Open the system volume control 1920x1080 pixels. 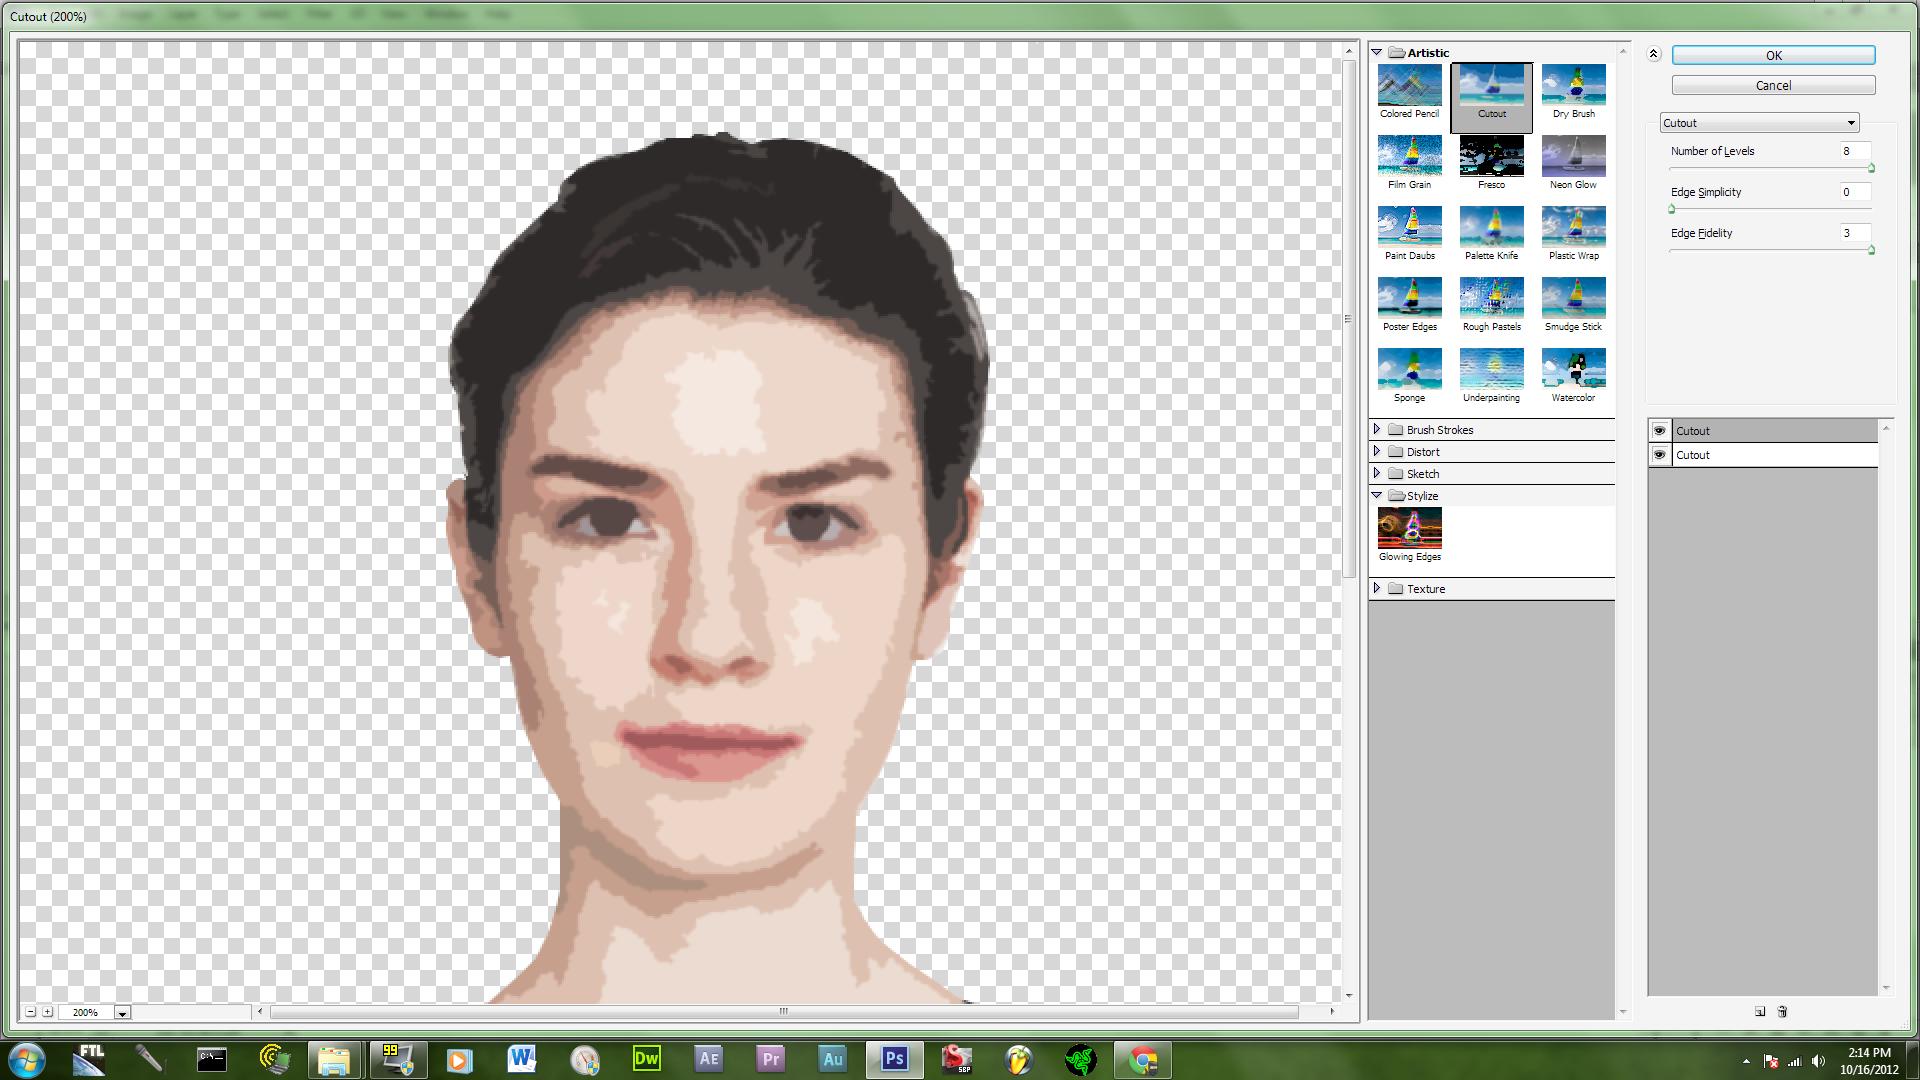click(x=1818, y=1061)
